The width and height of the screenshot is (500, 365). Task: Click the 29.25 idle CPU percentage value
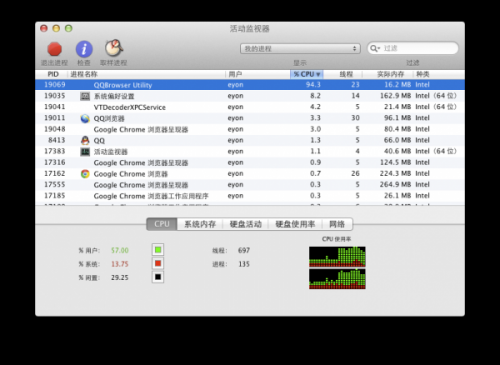tap(120, 277)
